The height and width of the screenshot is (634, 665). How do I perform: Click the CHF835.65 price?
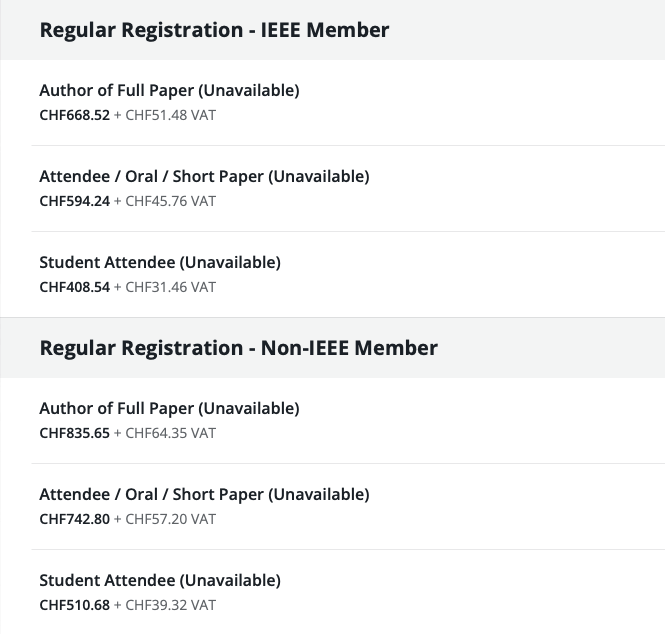(74, 433)
